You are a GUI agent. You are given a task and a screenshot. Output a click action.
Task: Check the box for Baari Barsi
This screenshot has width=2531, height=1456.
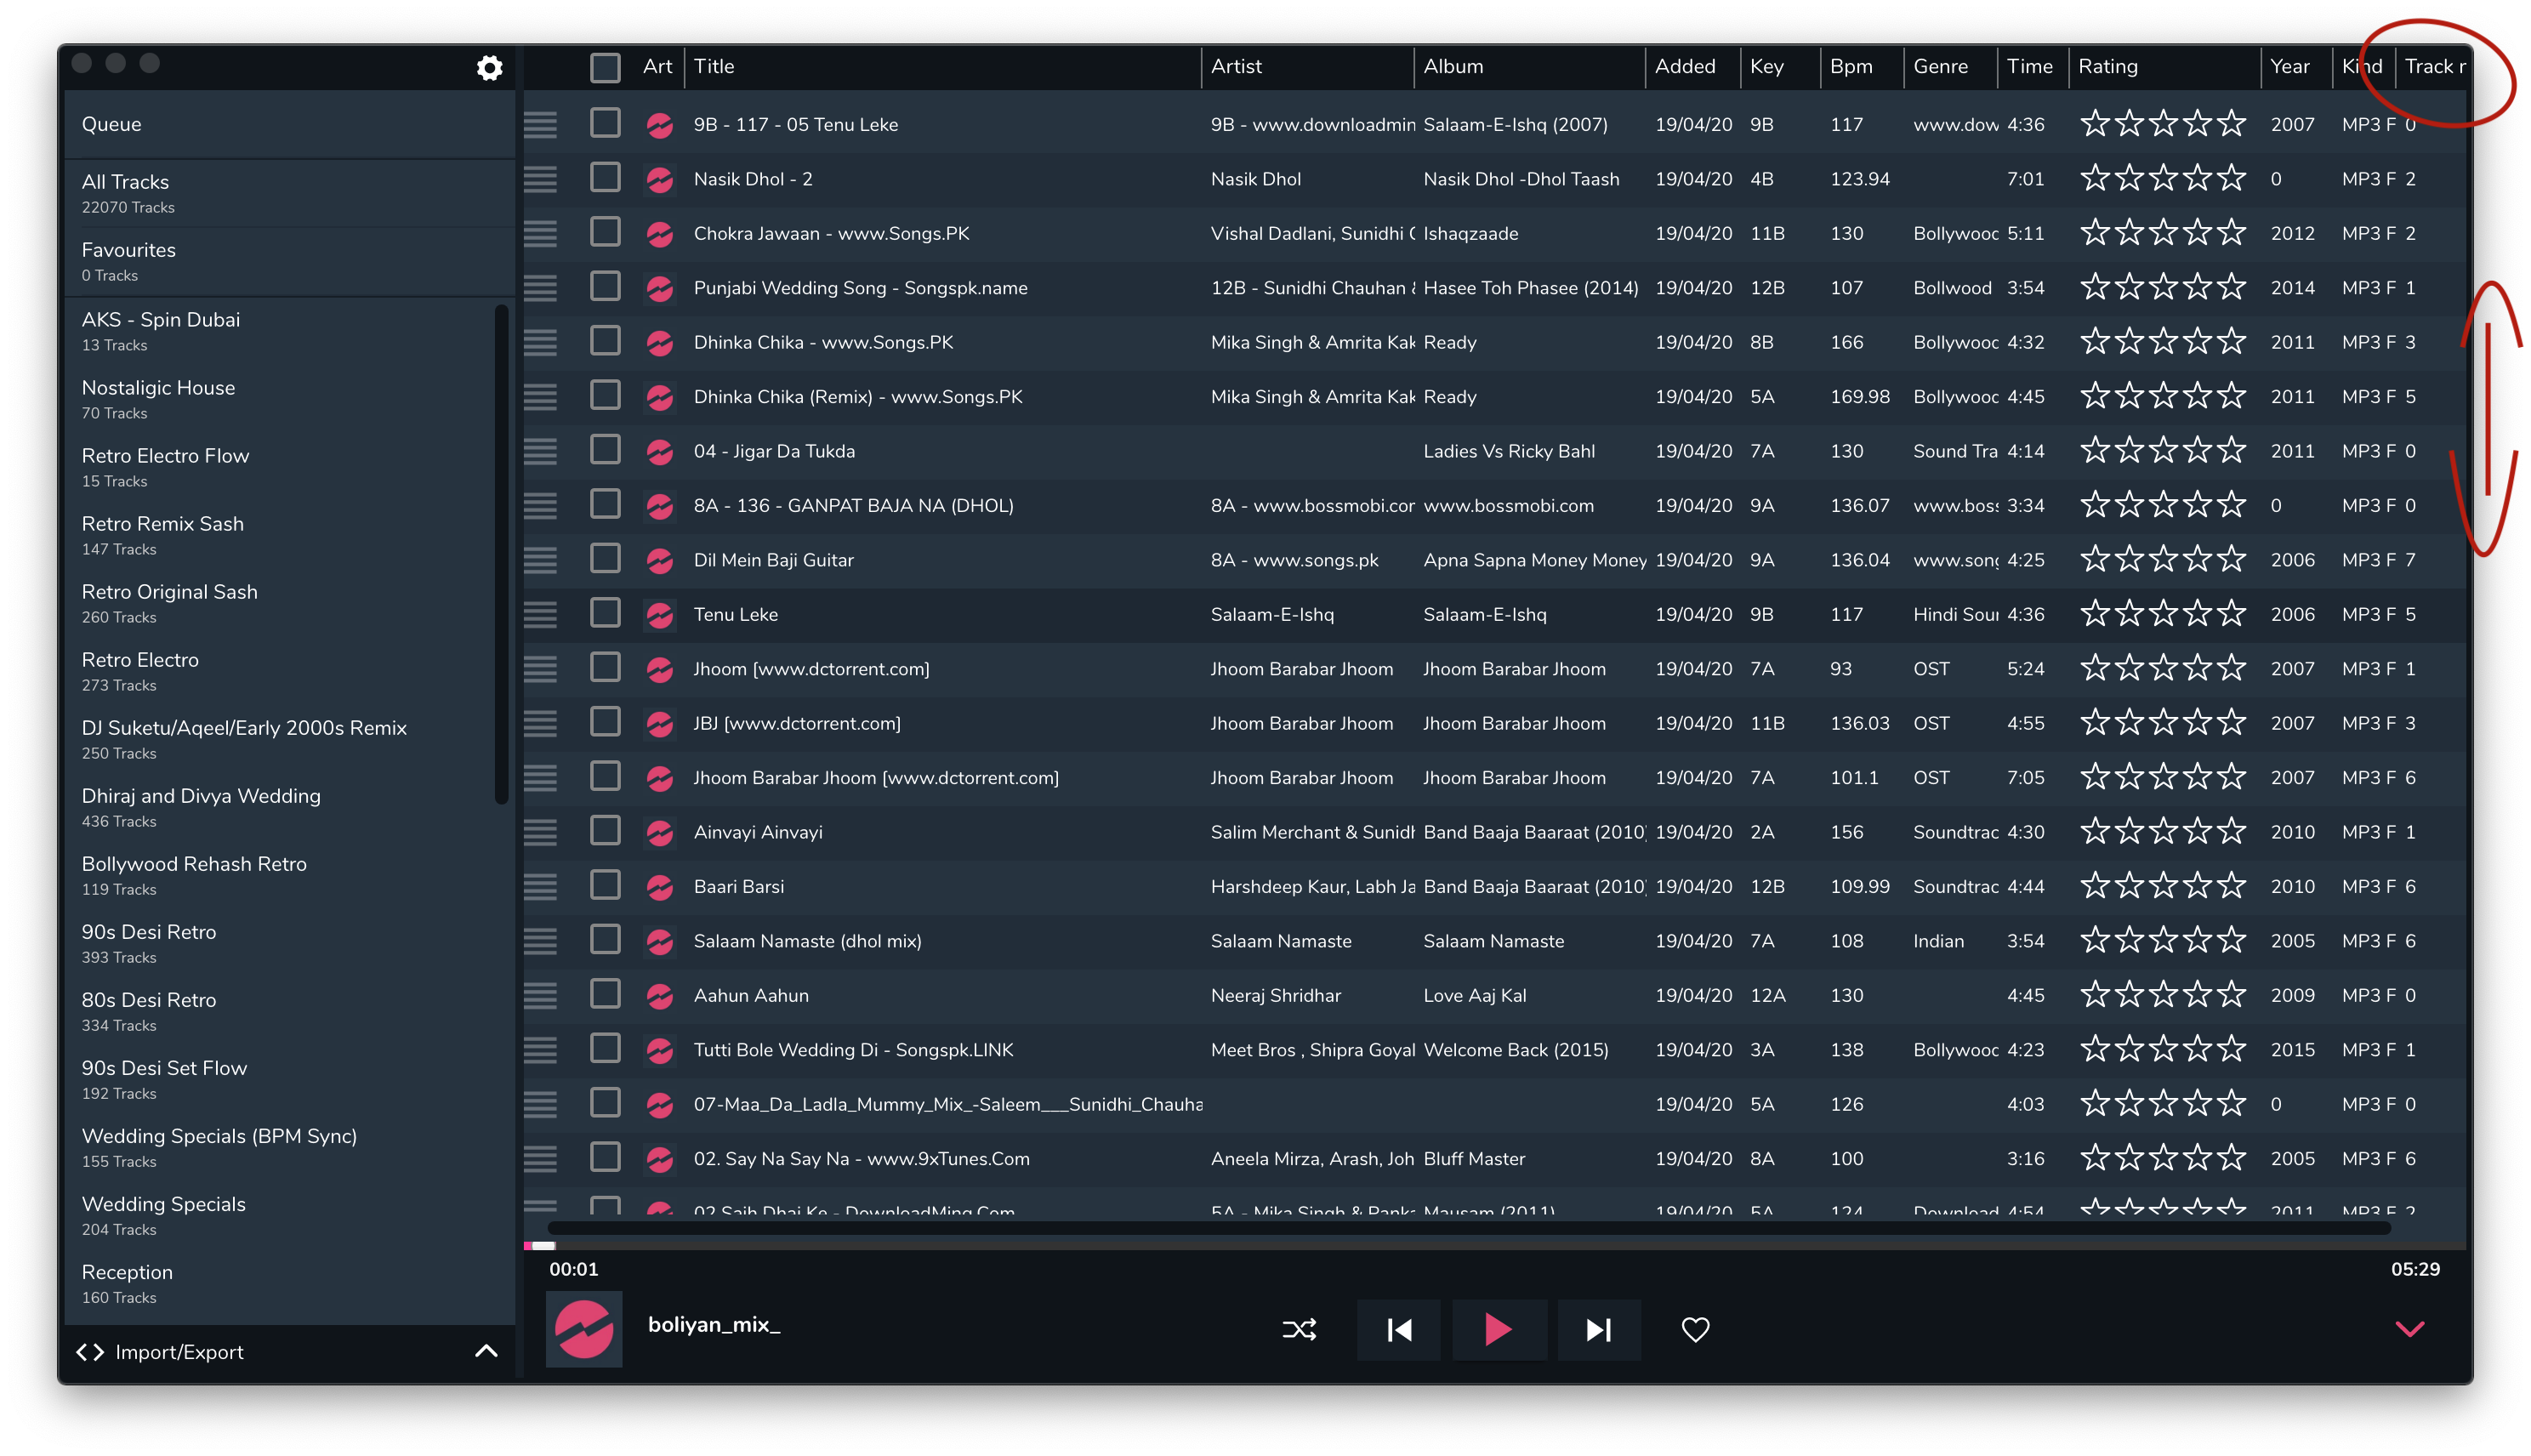coord(605,885)
